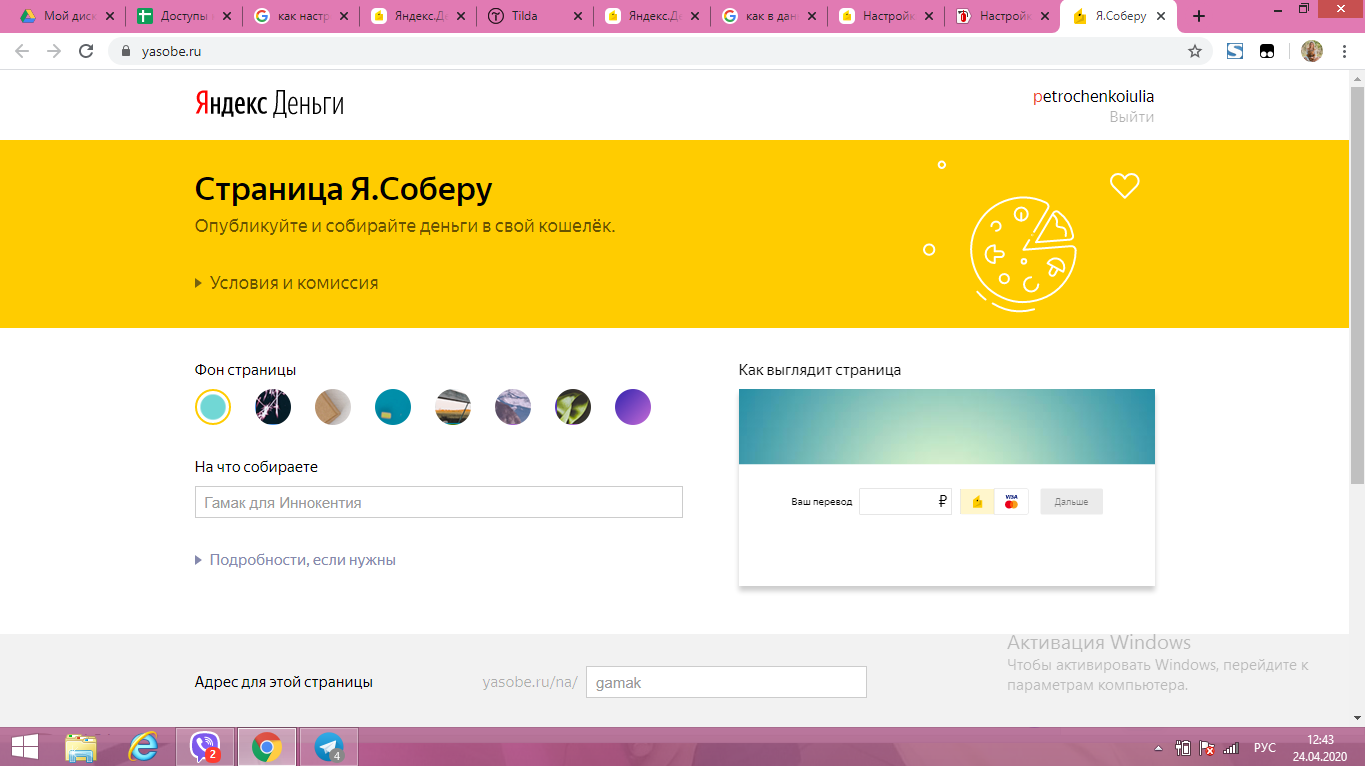Screen dimensions: 1365x766
Task: Bookmark this page with the star icon
Action: point(1195,51)
